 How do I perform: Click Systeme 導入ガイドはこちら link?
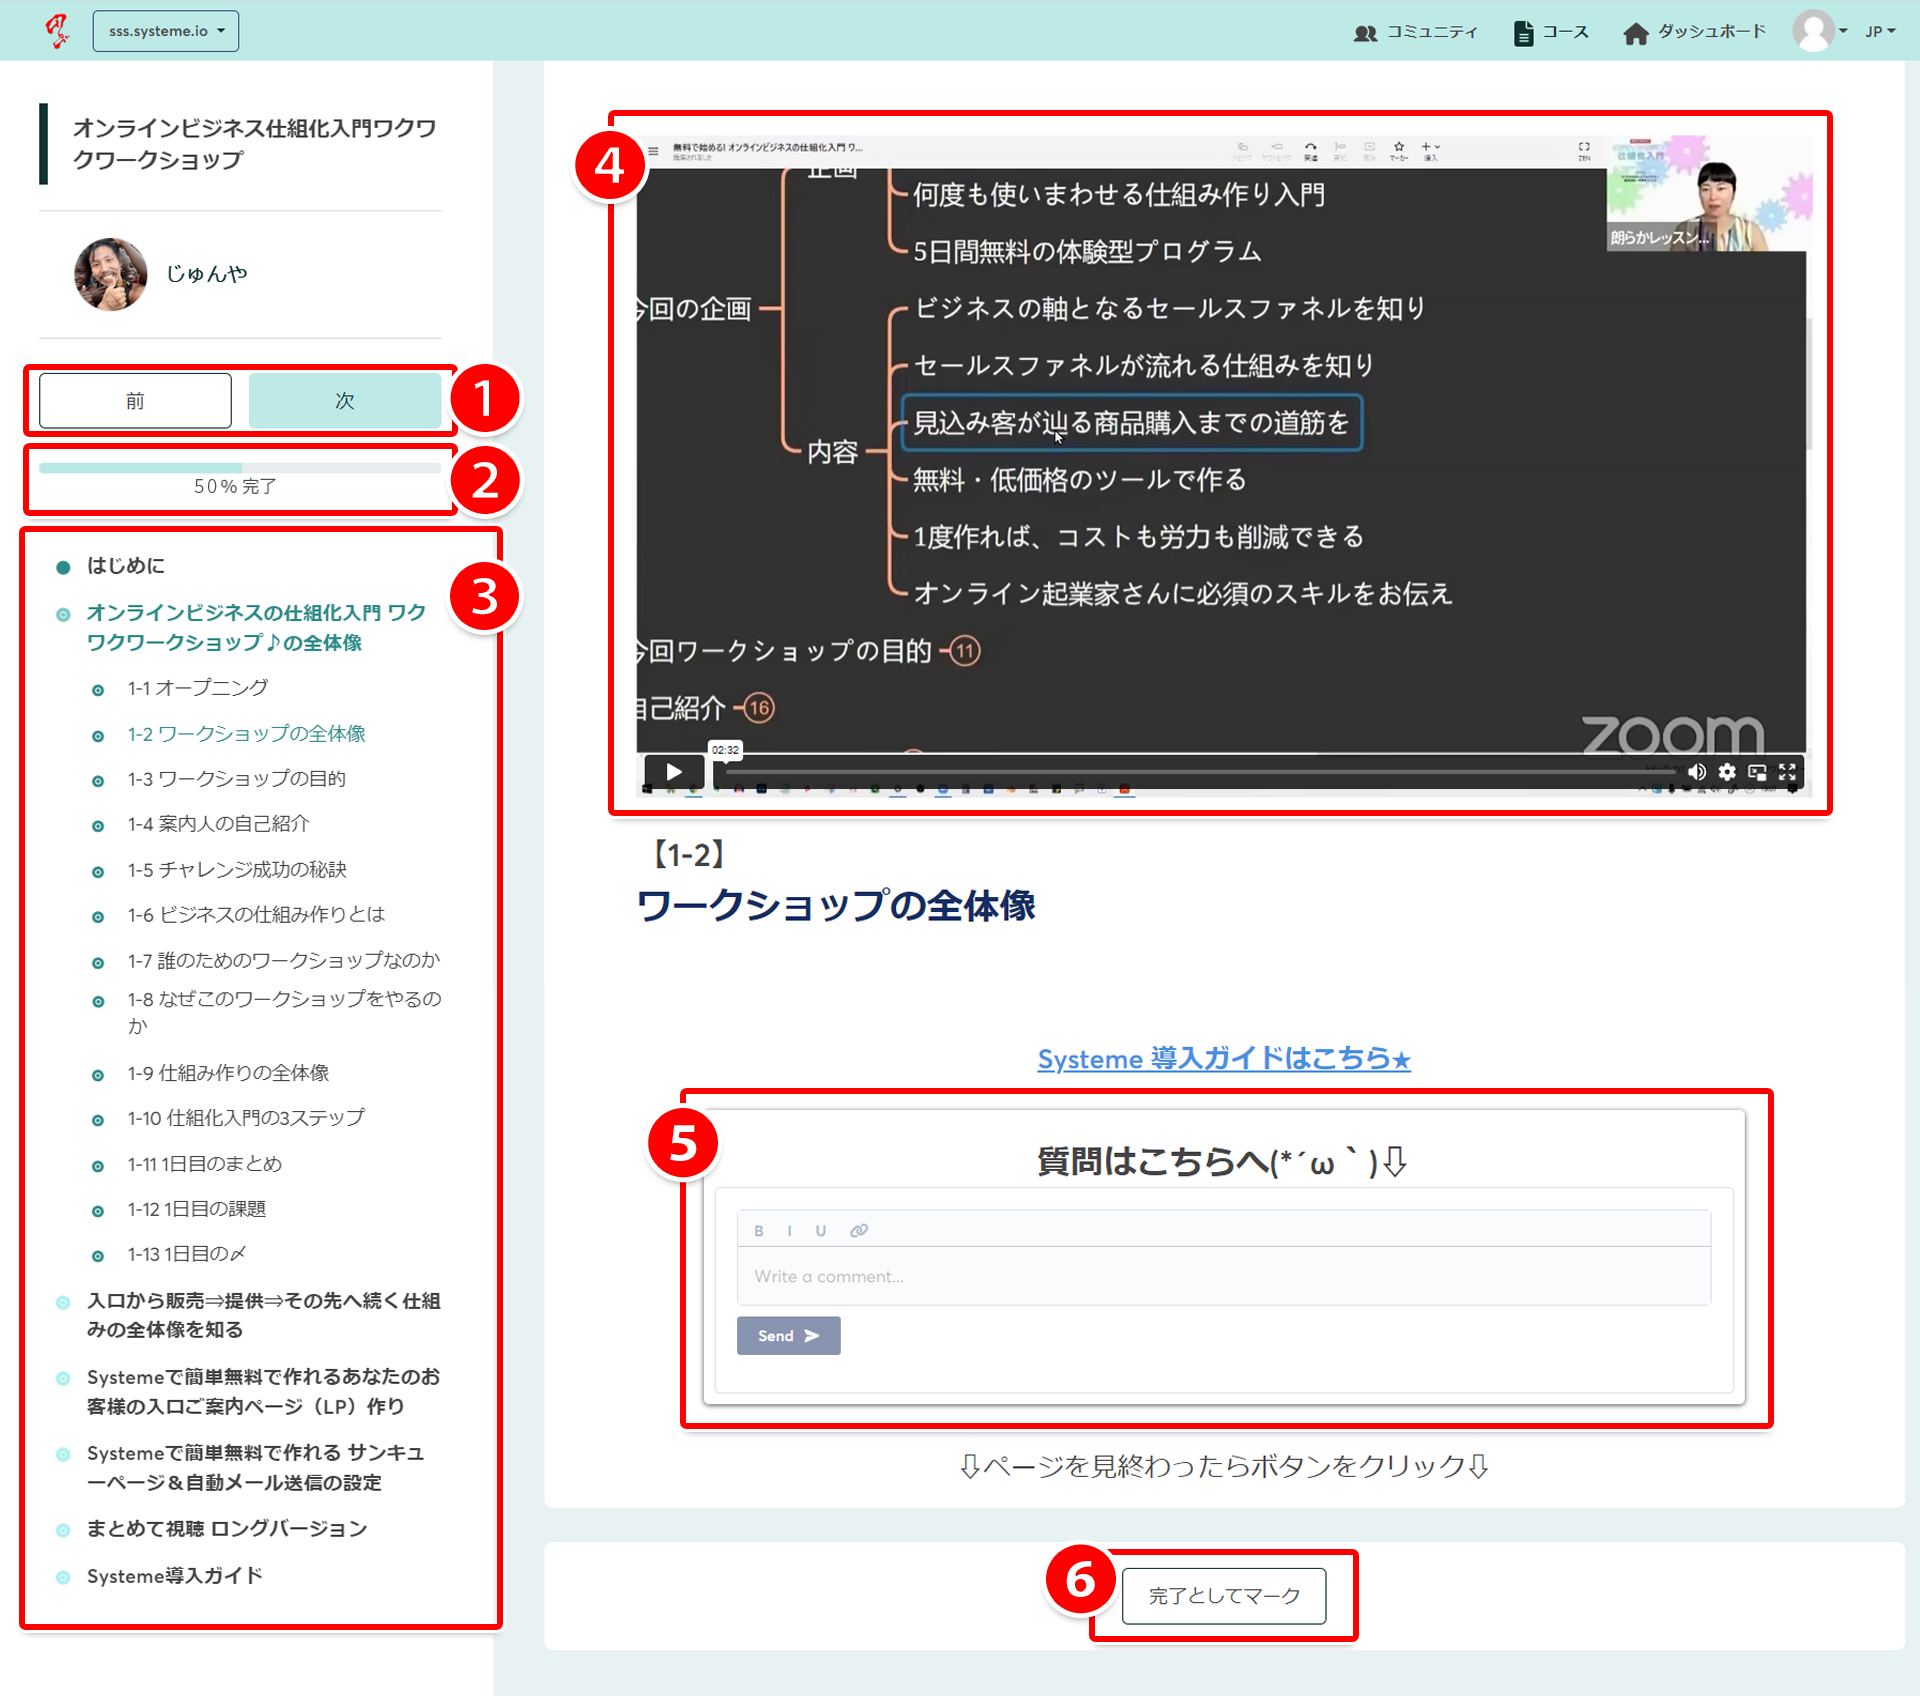[x=1223, y=1058]
